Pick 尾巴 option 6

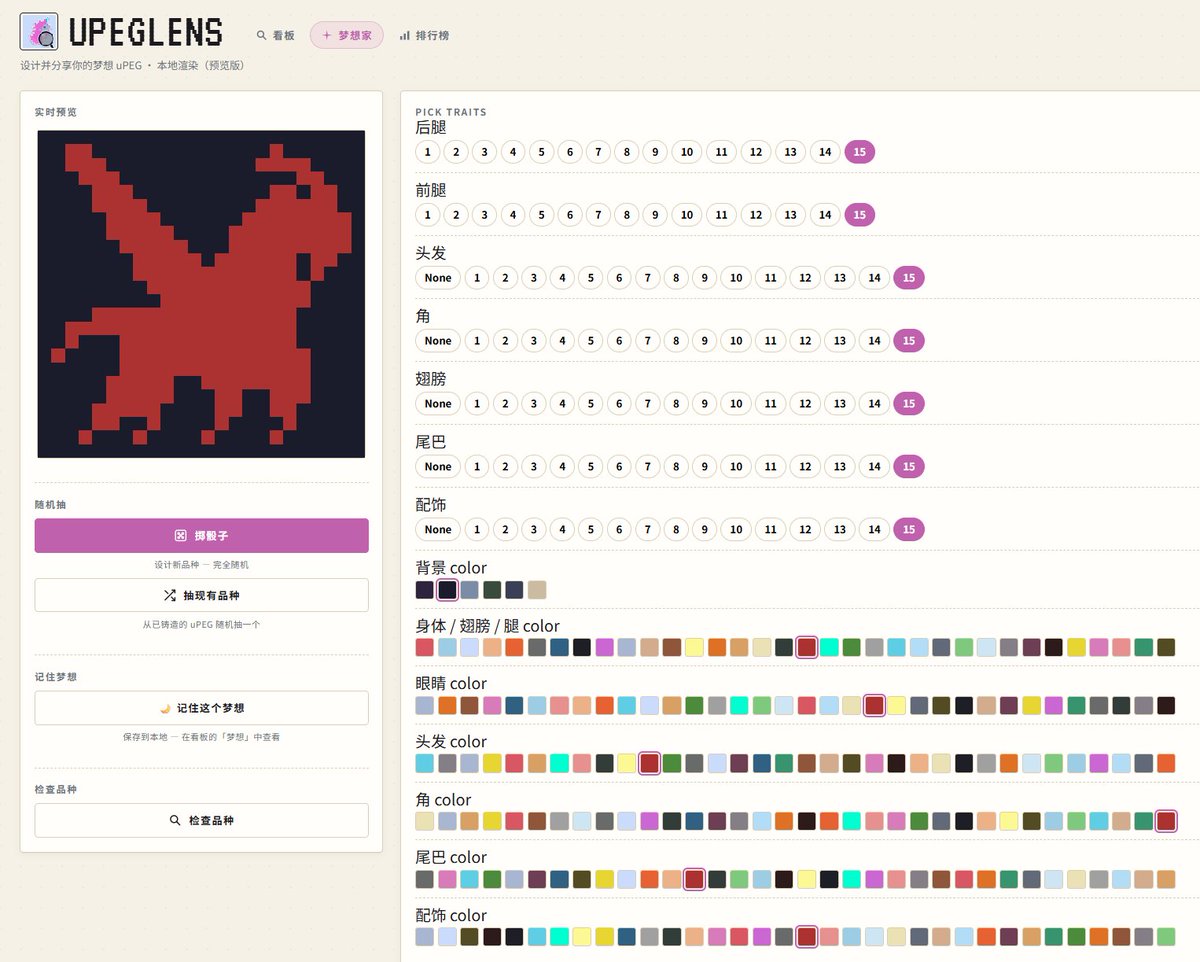click(x=619, y=467)
